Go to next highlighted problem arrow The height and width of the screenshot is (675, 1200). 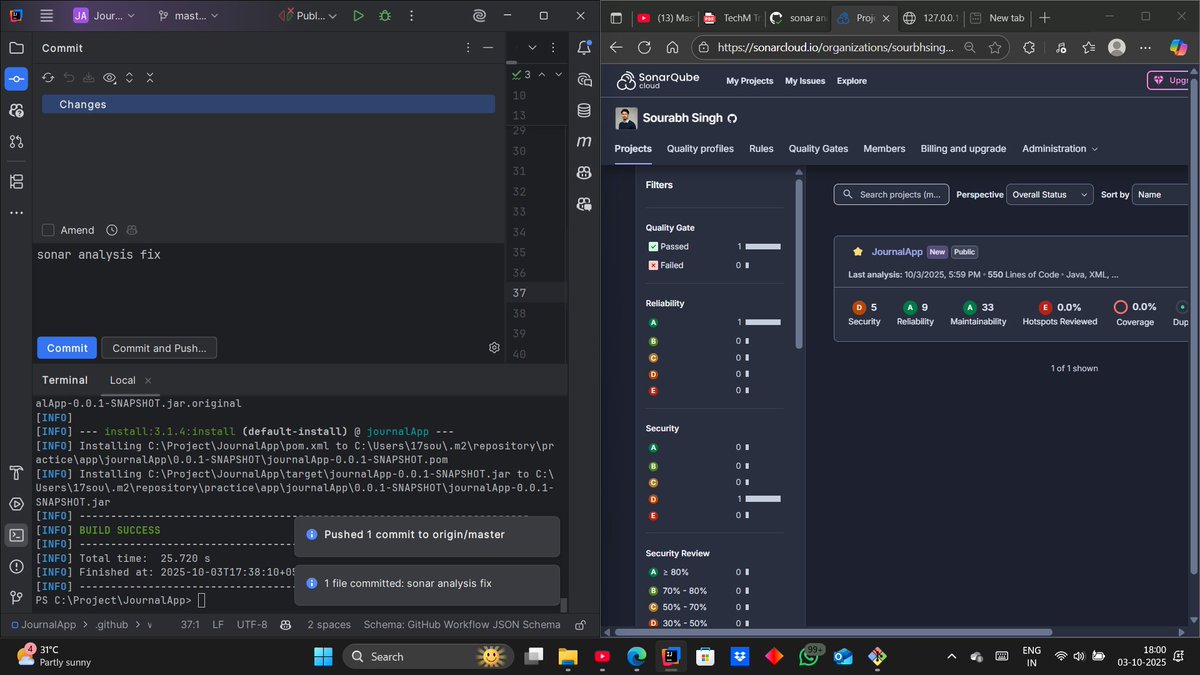point(560,74)
